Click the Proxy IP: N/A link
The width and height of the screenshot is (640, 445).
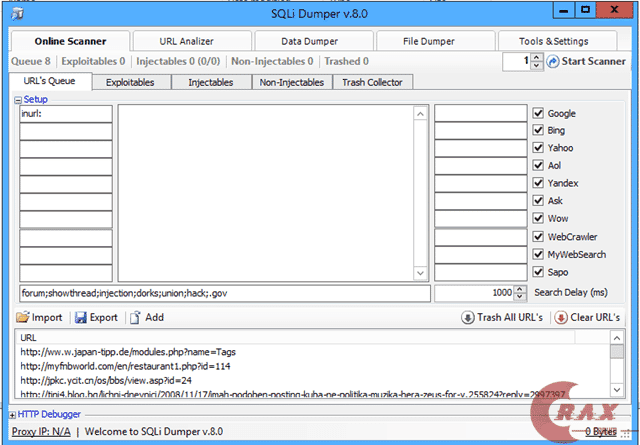[41, 432]
